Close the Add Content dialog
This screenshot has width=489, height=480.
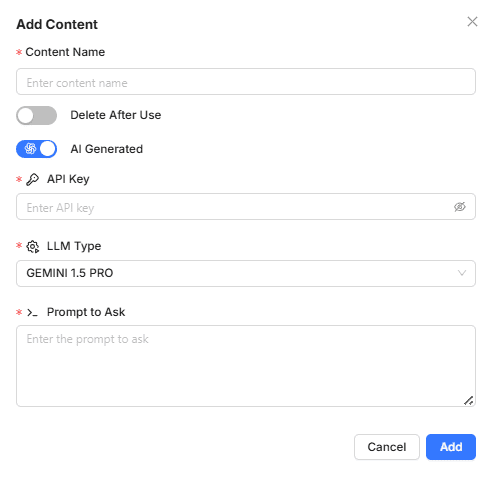(472, 22)
